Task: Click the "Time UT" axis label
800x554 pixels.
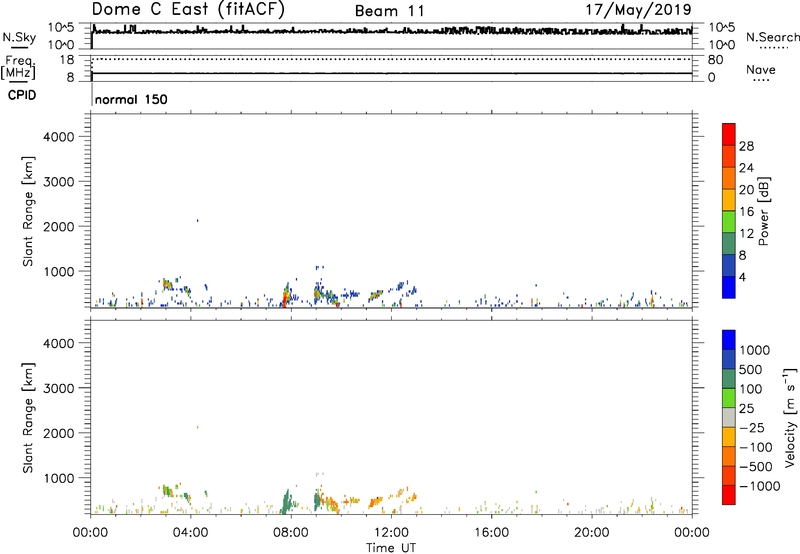Action: click(391, 548)
